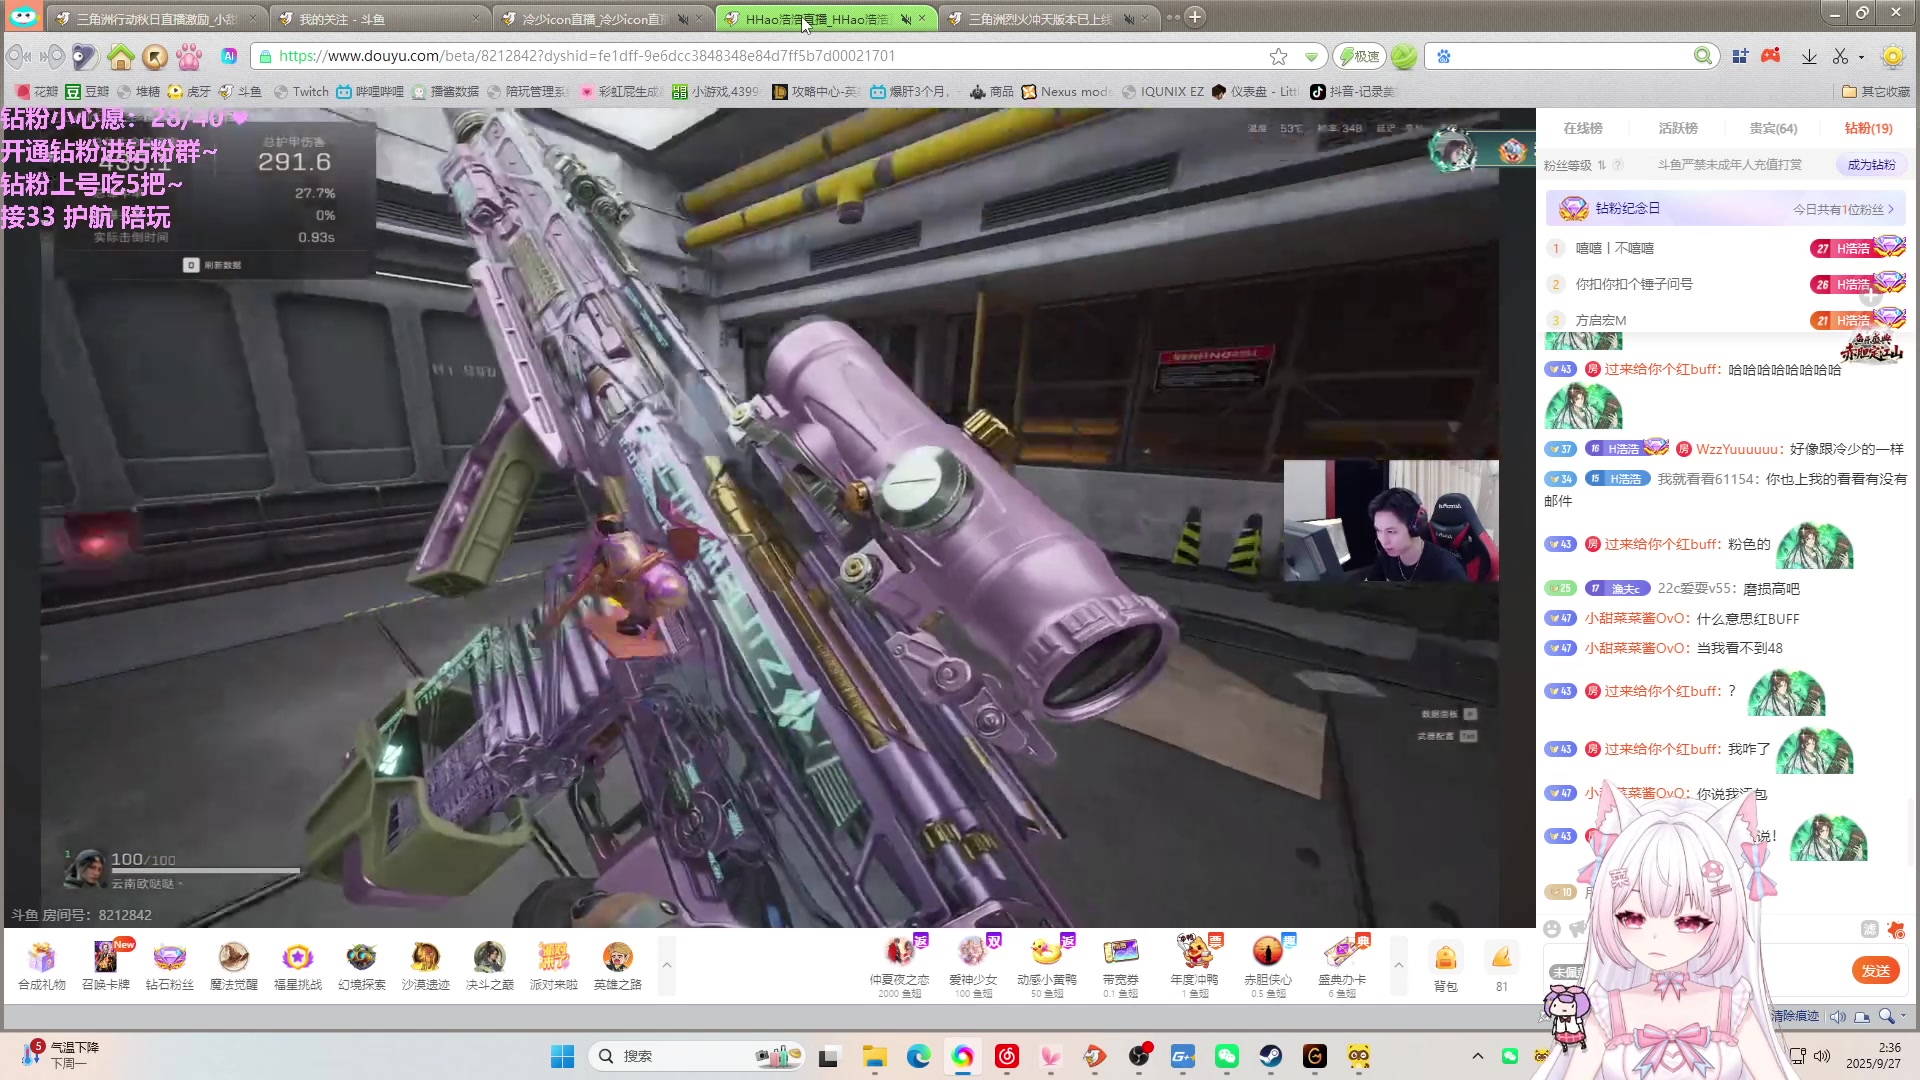
Task: Open the 沙漠遗迹 activity icon
Action: click(x=426, y=965)
